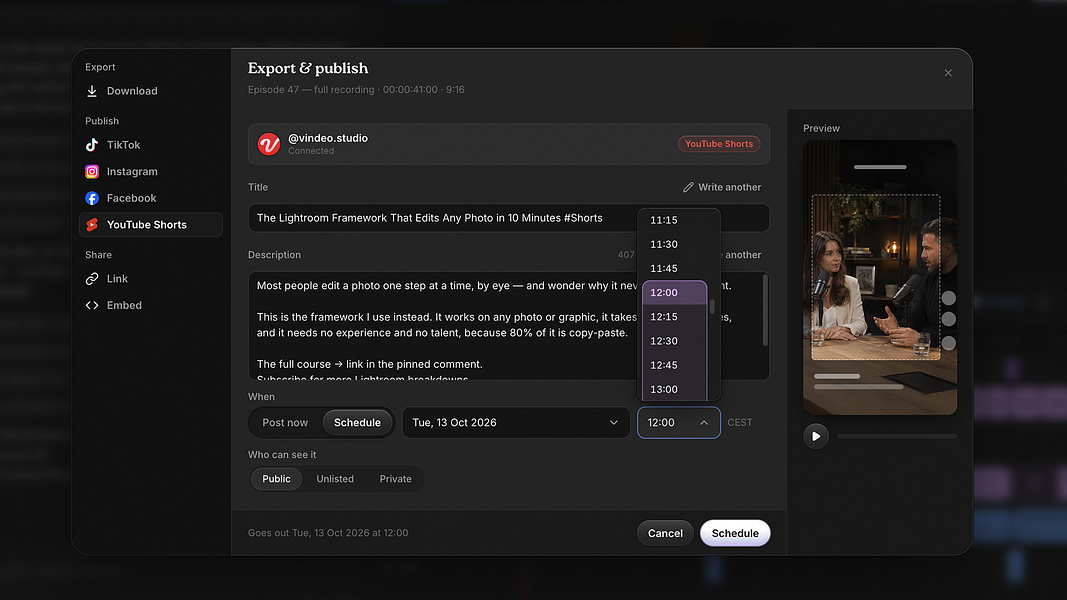The width and height of the screenshot is (1067, 600).
Task: Open the Embed share option
Action: [150, 305]
